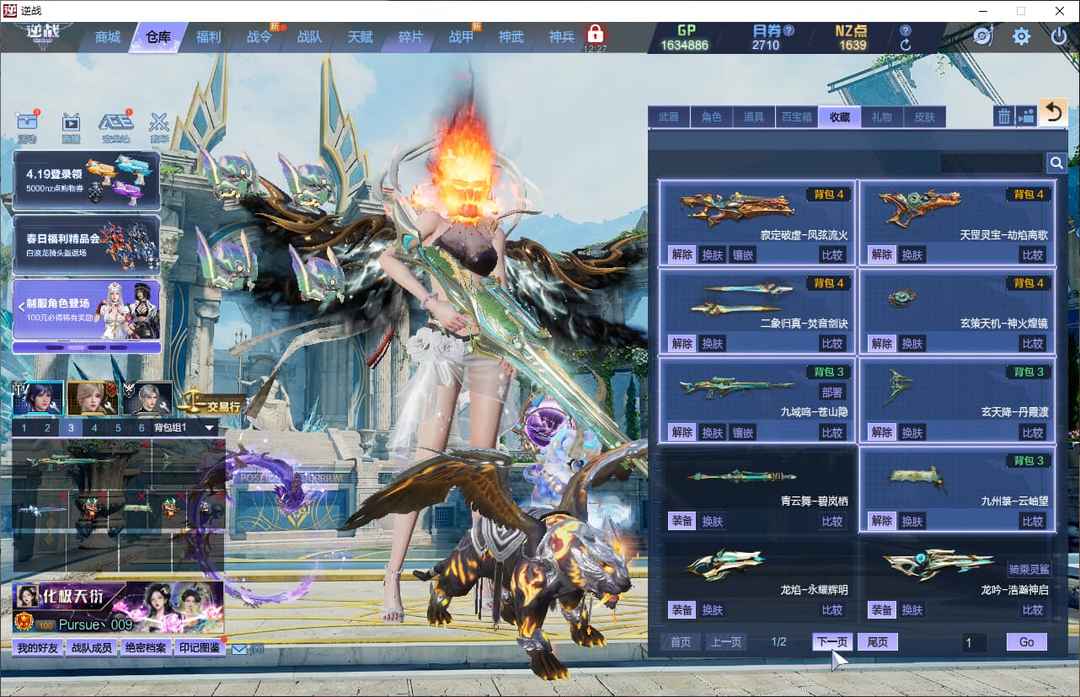This screenshot has width=1080, height=697.
Task: Switch to the 角色 inventory tab
Action: click(x=711, y=117)
